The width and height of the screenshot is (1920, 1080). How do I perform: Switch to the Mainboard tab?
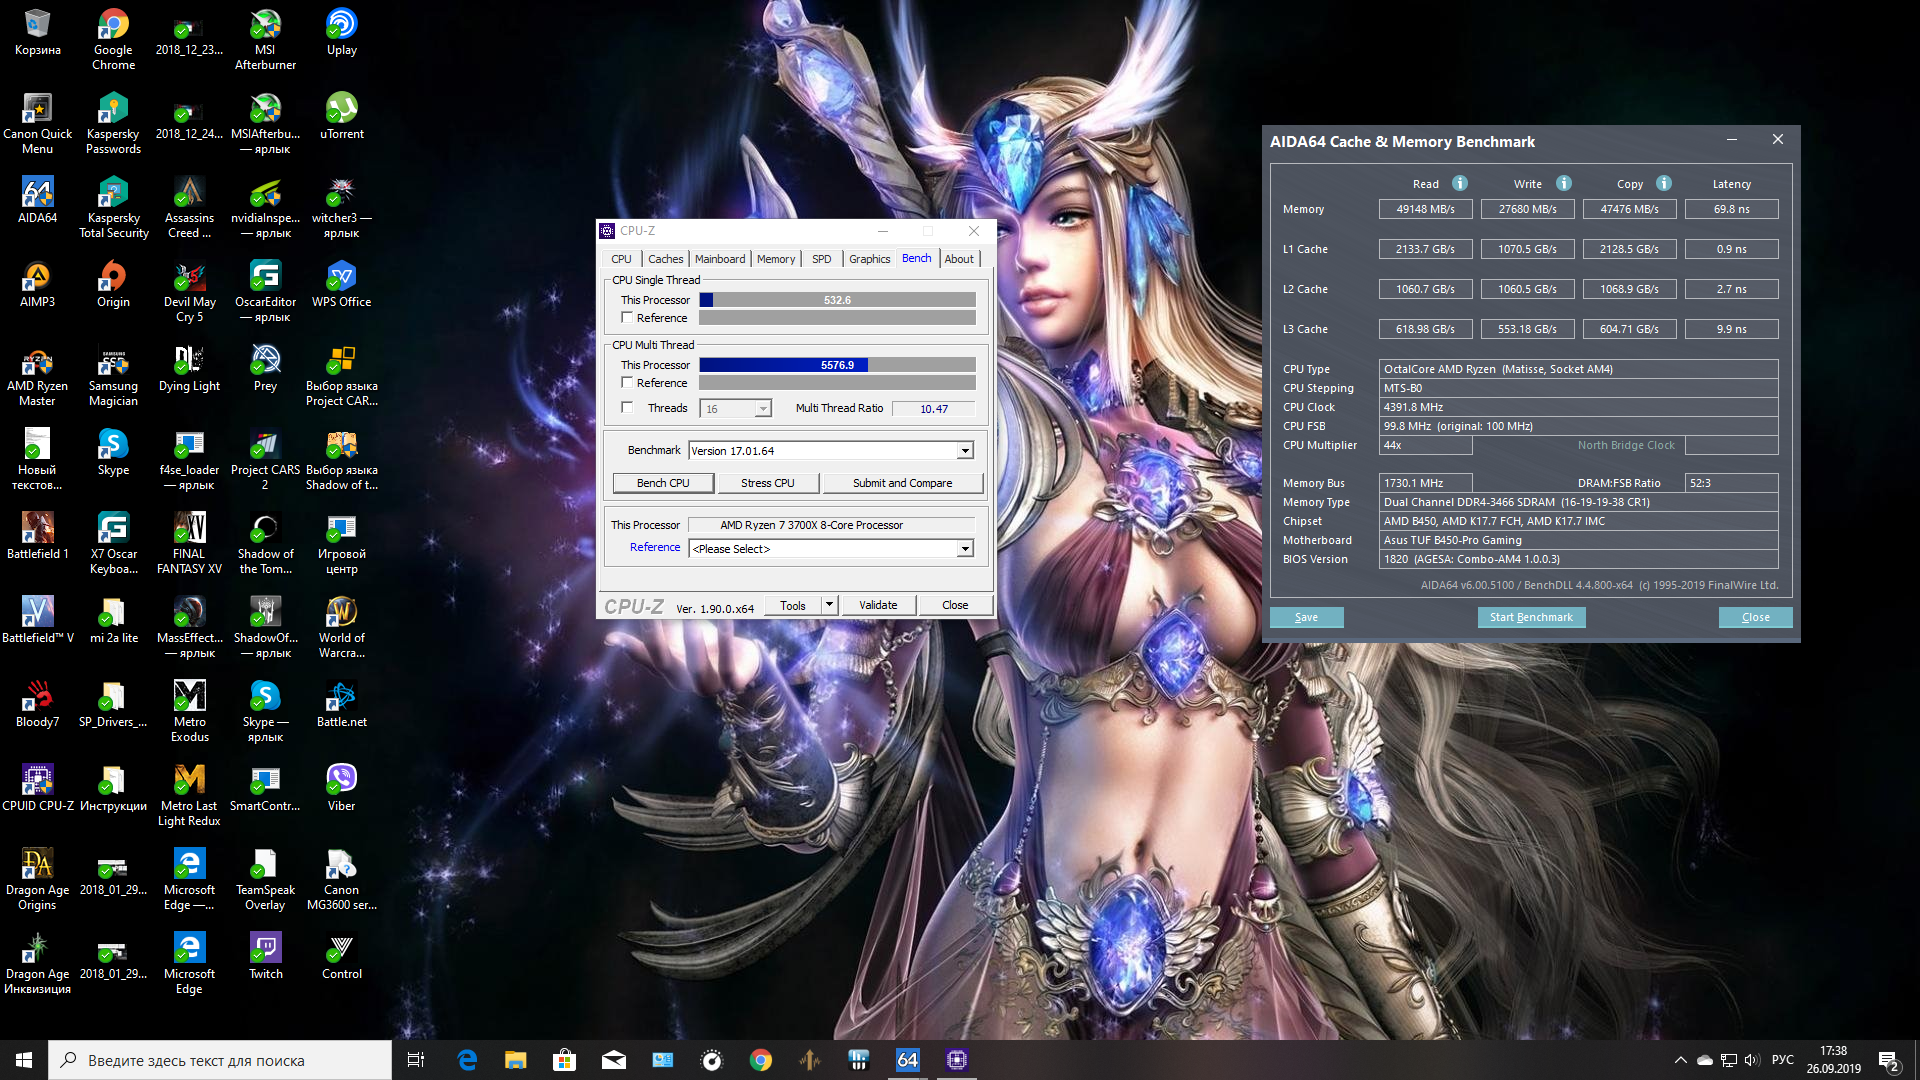point(720,259)
